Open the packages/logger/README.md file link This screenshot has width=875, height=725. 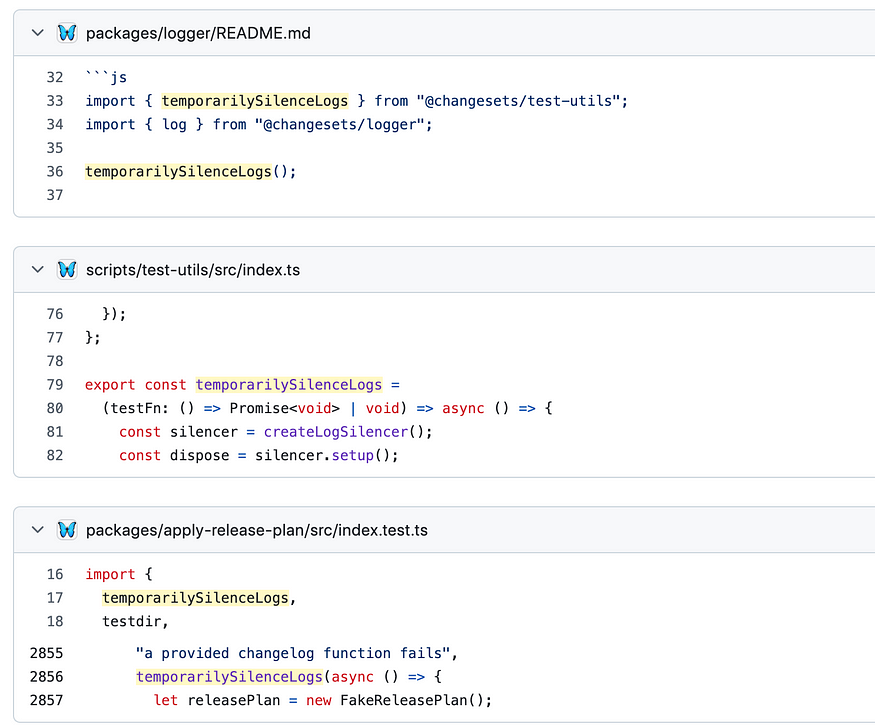pos(198,33)
